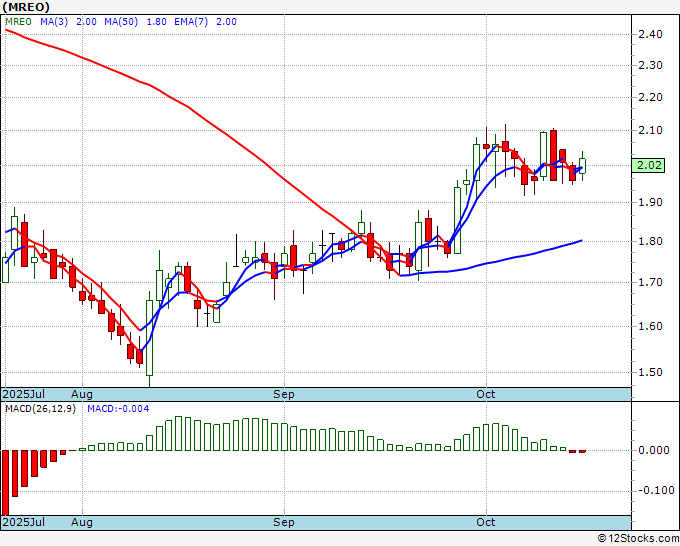This screenshot has height=546, width=680.
Task: Click Oct on the MACD axis
Action: [485, 522]
